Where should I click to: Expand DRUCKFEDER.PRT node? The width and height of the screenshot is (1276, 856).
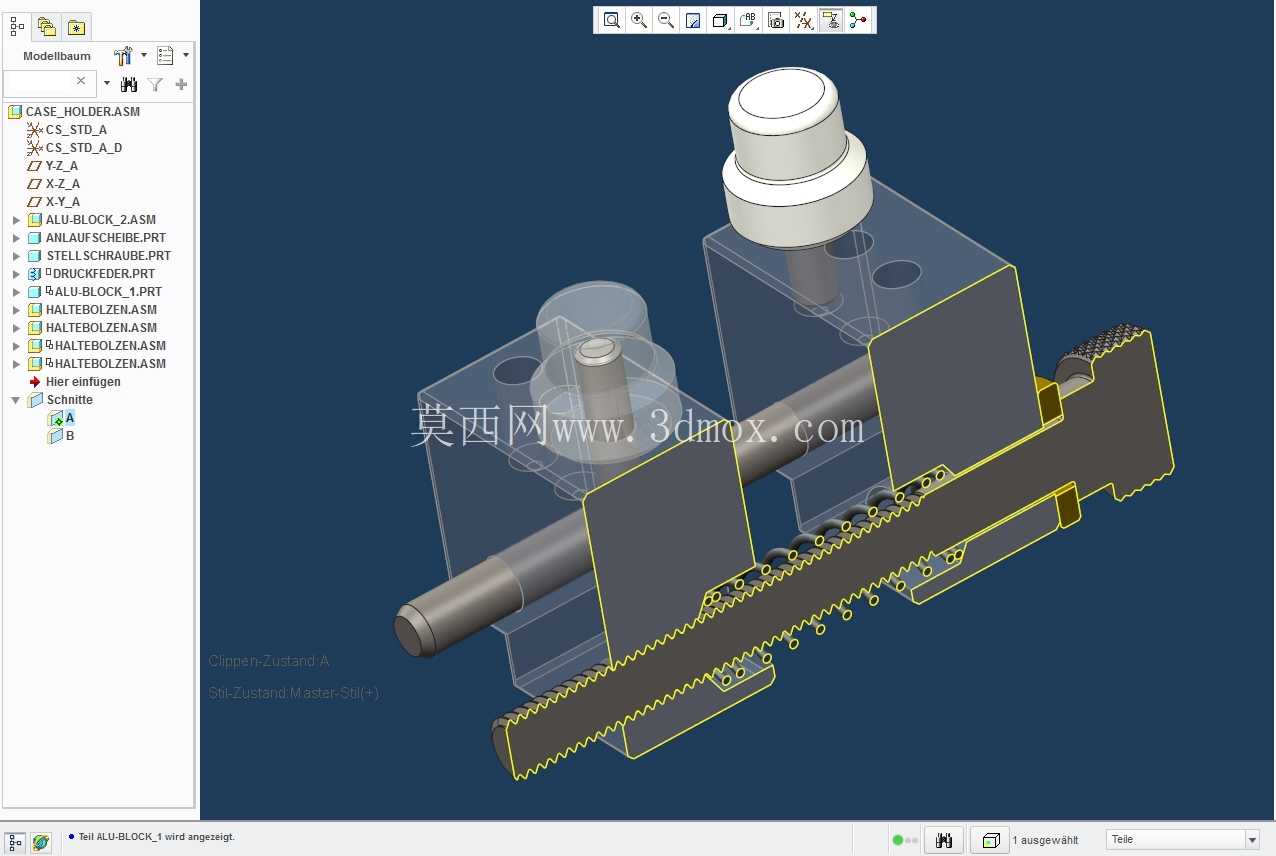16,274
